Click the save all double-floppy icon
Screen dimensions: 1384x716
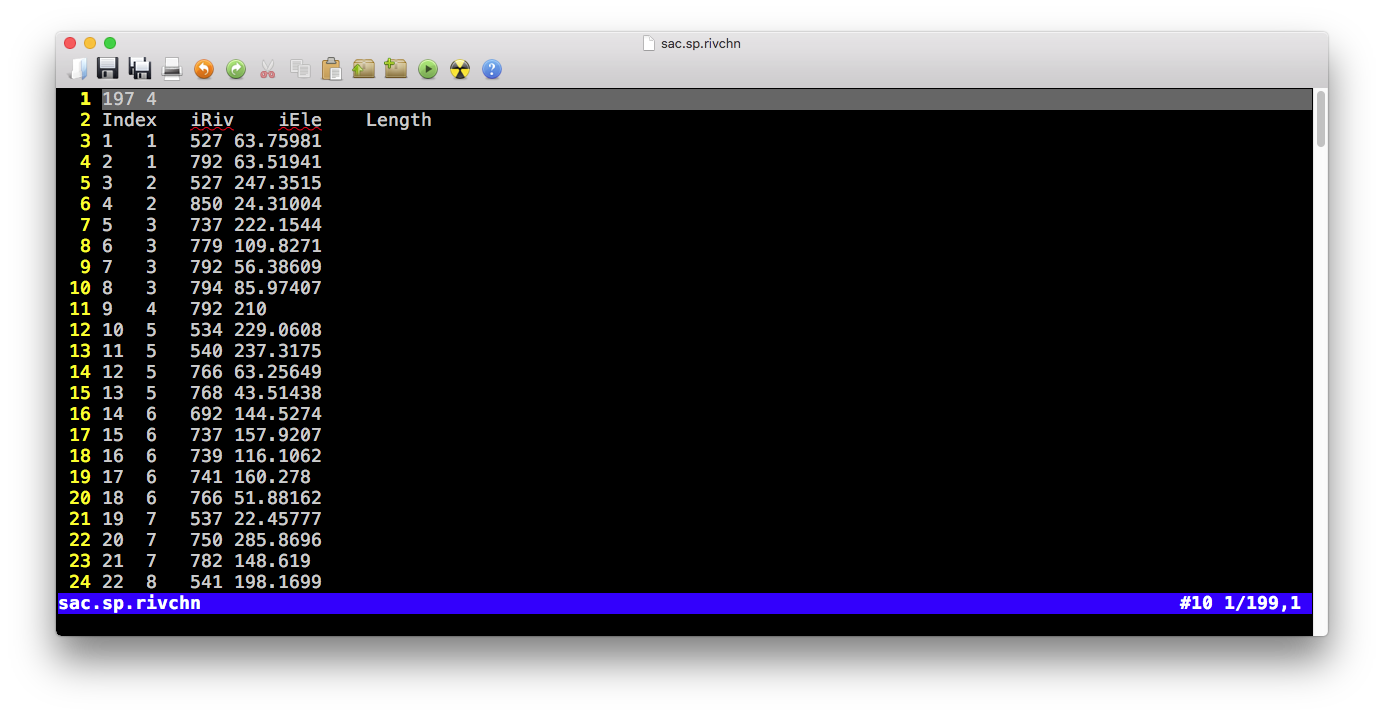140,69
